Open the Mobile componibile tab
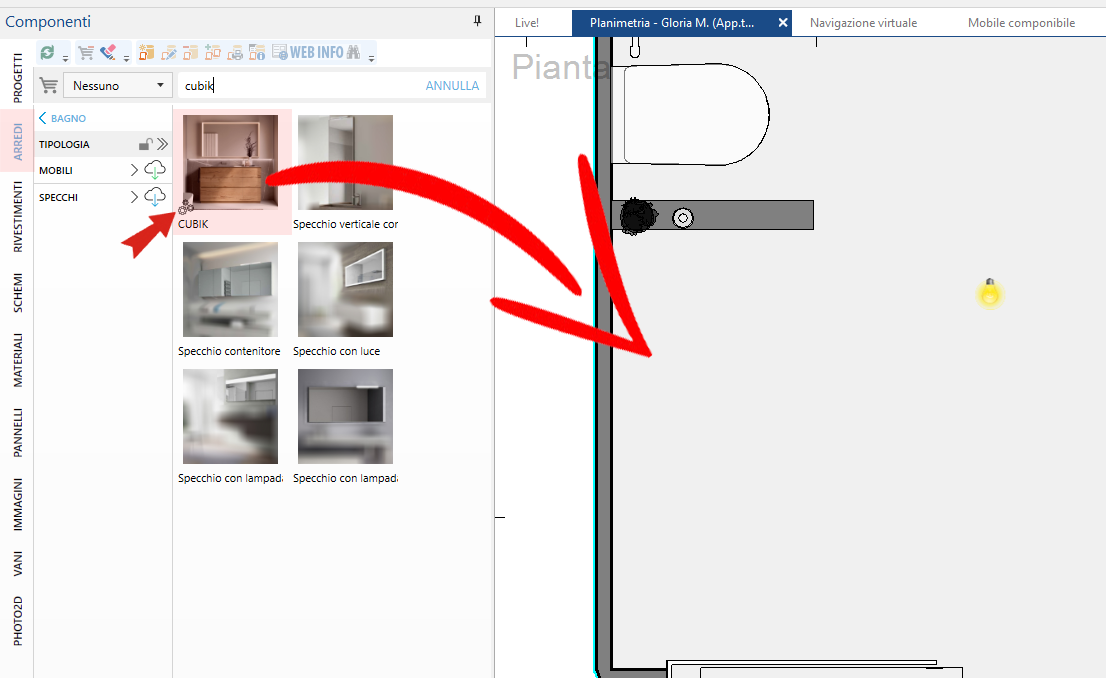Screen dimensions: 1106x678 pyautogui.click(x=1021, y=23)
